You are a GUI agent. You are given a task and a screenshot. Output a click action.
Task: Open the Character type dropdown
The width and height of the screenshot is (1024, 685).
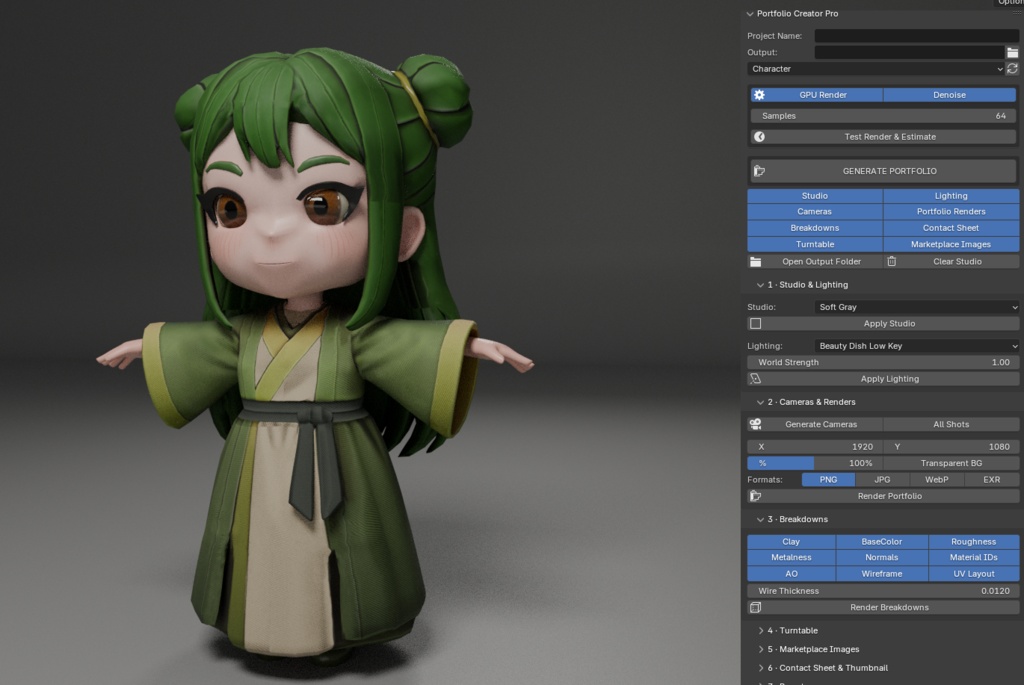pyautogui.click(x=876, y=69)
